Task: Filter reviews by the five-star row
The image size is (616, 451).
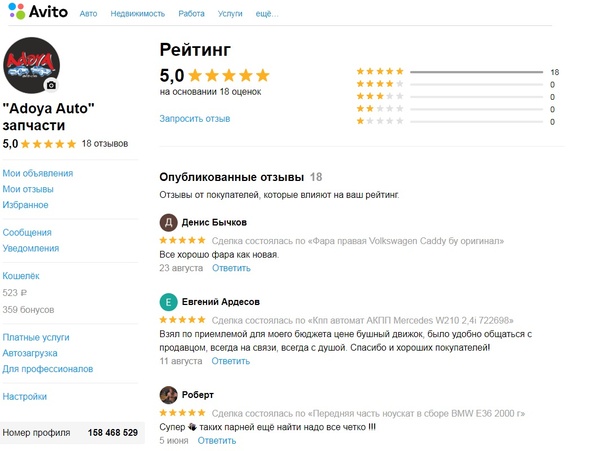Action: click(x=457, y=72)
